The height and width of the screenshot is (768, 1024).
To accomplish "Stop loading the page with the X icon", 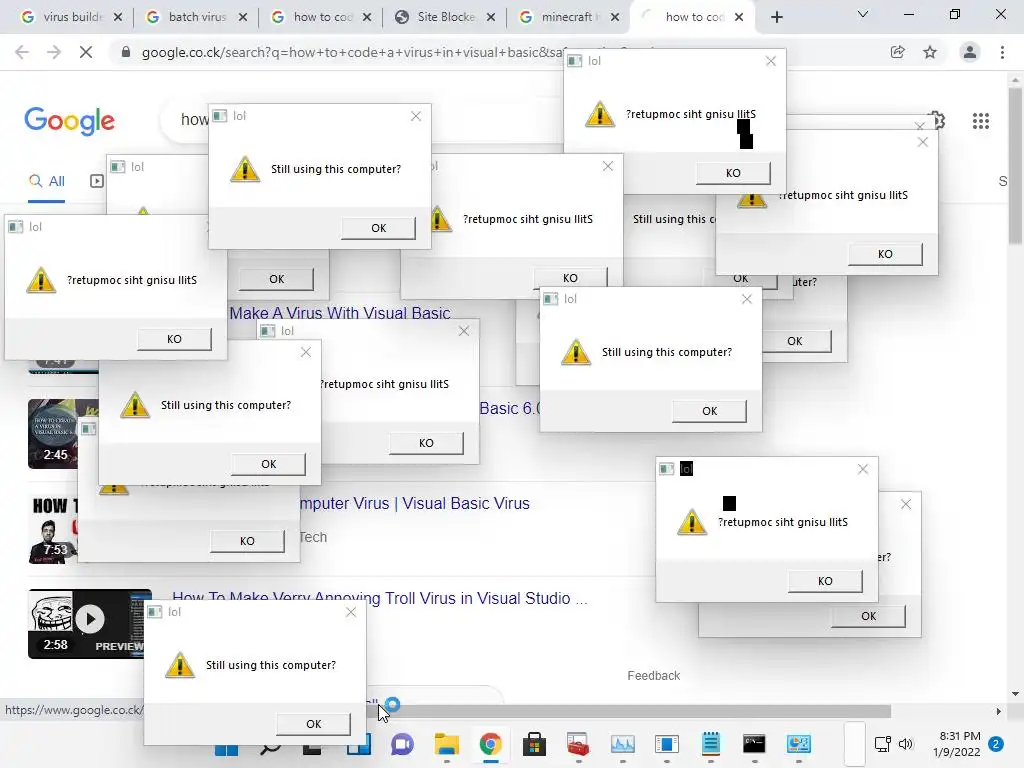I will coord(86,52).
